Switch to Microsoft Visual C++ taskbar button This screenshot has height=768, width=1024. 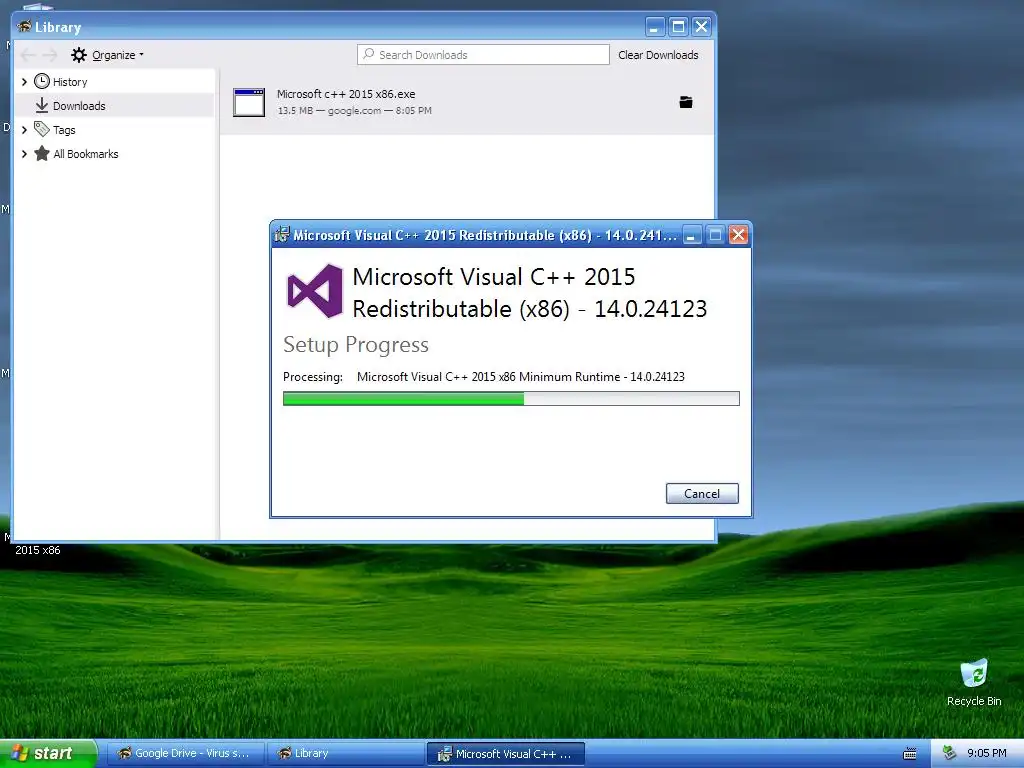(505, 754)
